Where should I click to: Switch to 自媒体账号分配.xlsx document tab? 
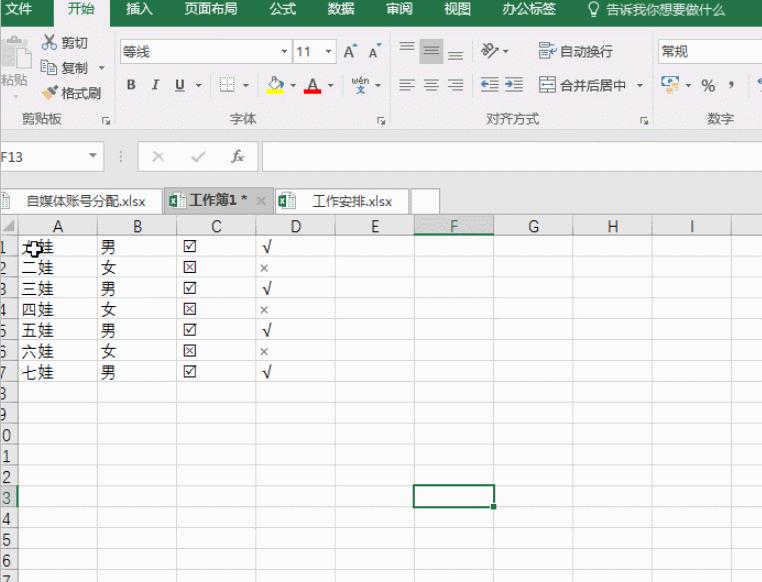[x=81, y=201]
